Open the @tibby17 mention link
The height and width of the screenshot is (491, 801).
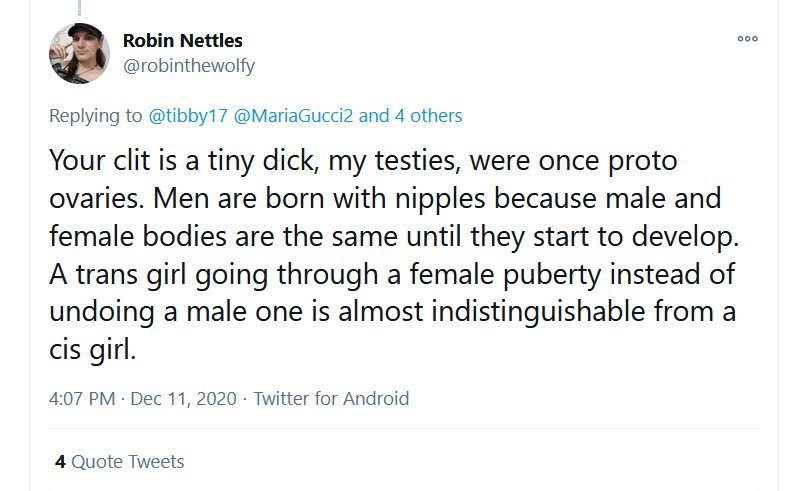pyautogui.click(x=187, y=115)
